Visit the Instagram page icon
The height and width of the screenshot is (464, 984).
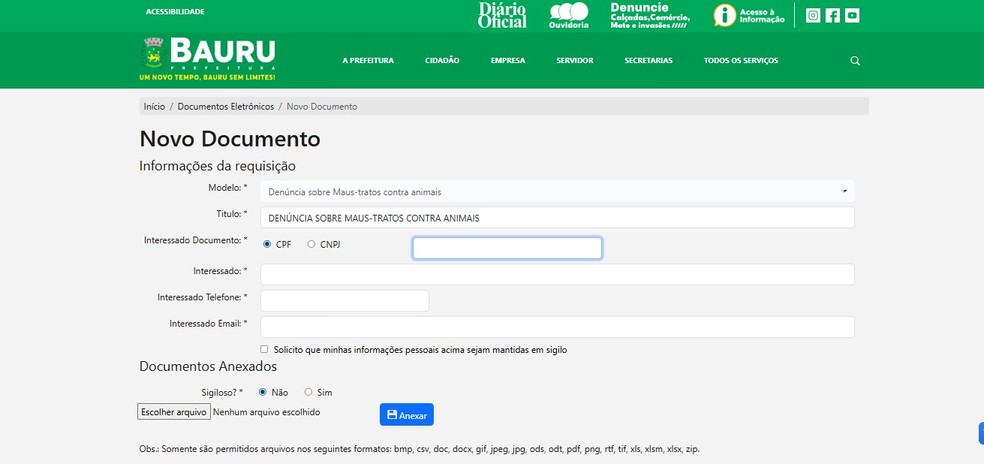[813, 15]
